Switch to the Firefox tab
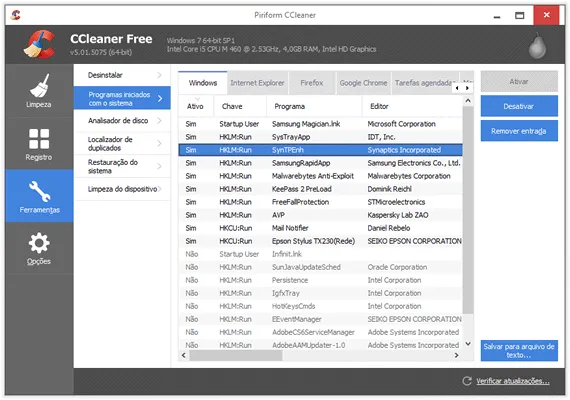The width and height of the screenshot is (570, 400). 312,83
